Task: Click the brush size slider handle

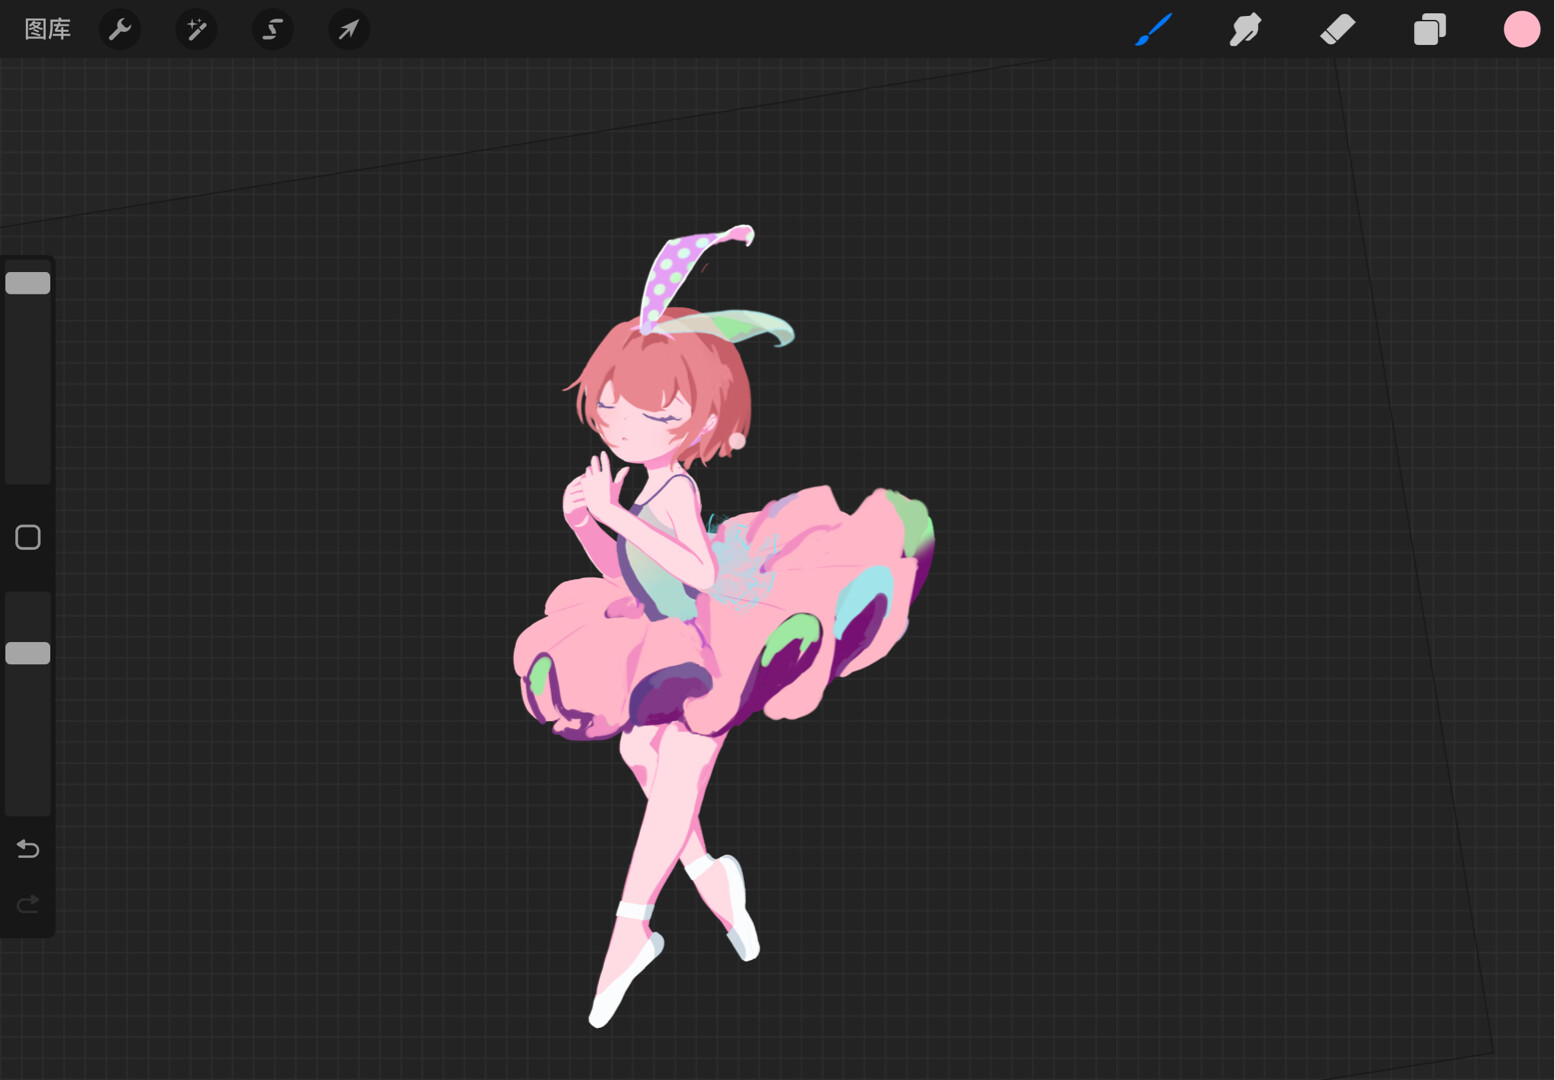Action: (28, 283)
